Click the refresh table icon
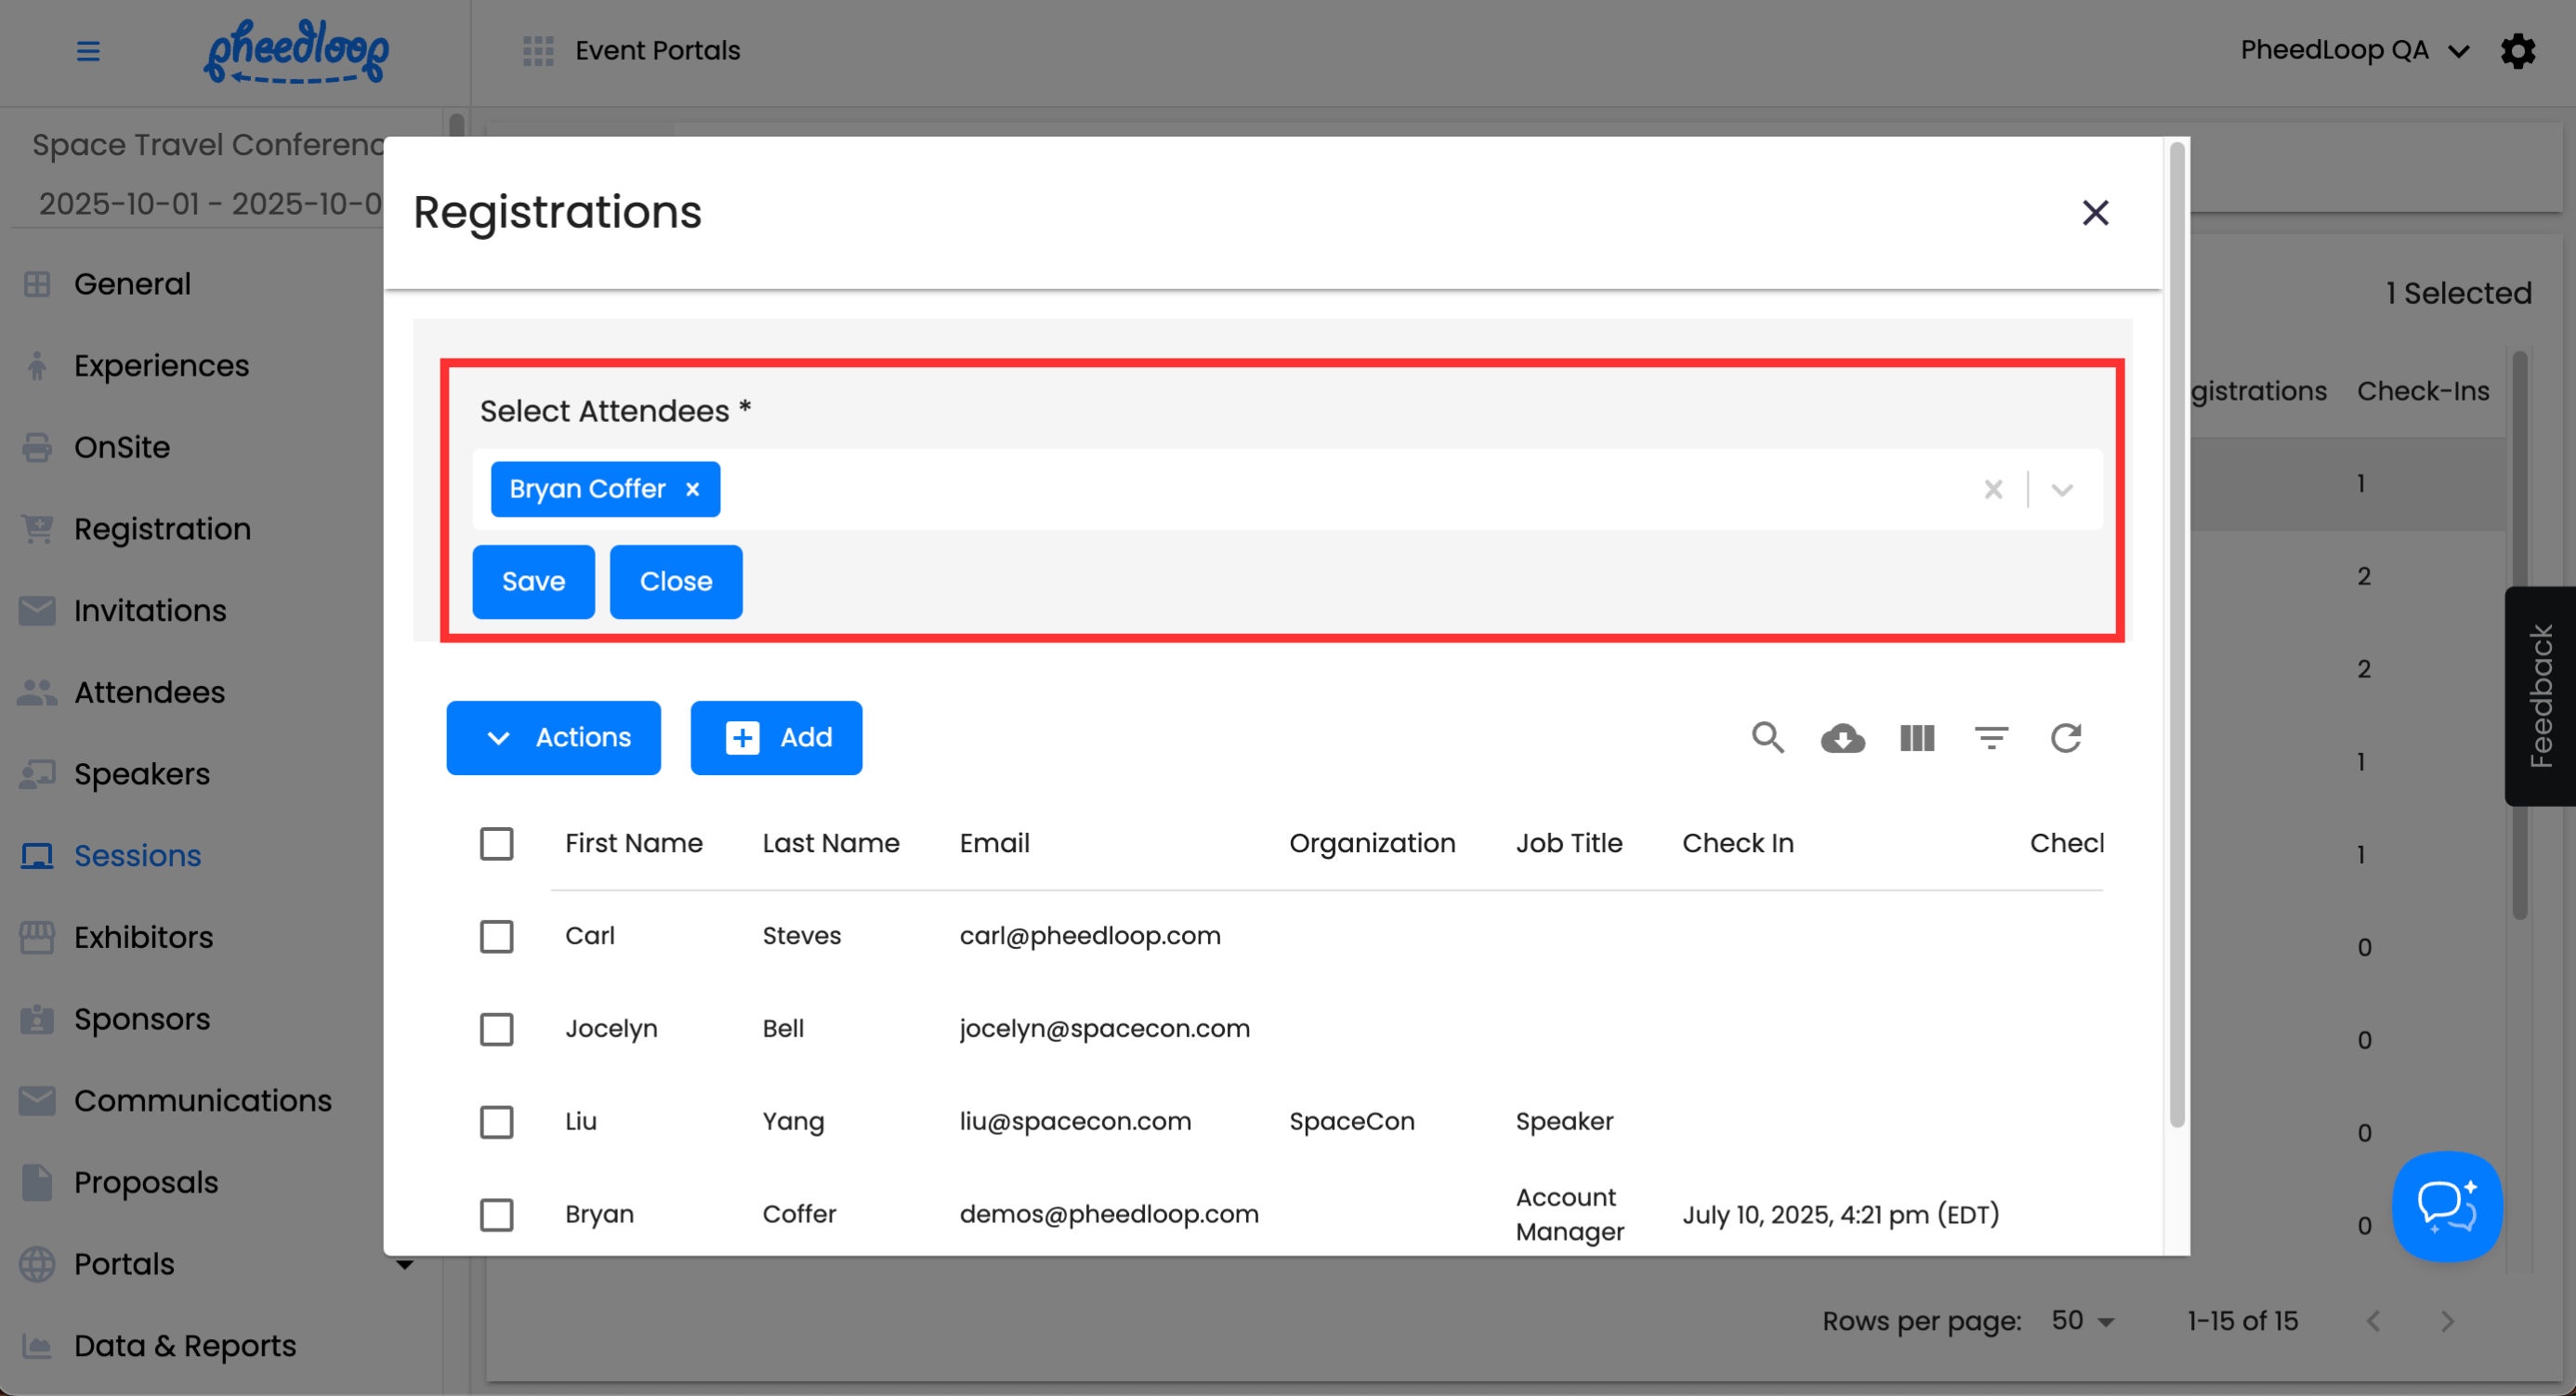The height and width of the screenshot is (1396, 2576). (x=2065, y=738)
